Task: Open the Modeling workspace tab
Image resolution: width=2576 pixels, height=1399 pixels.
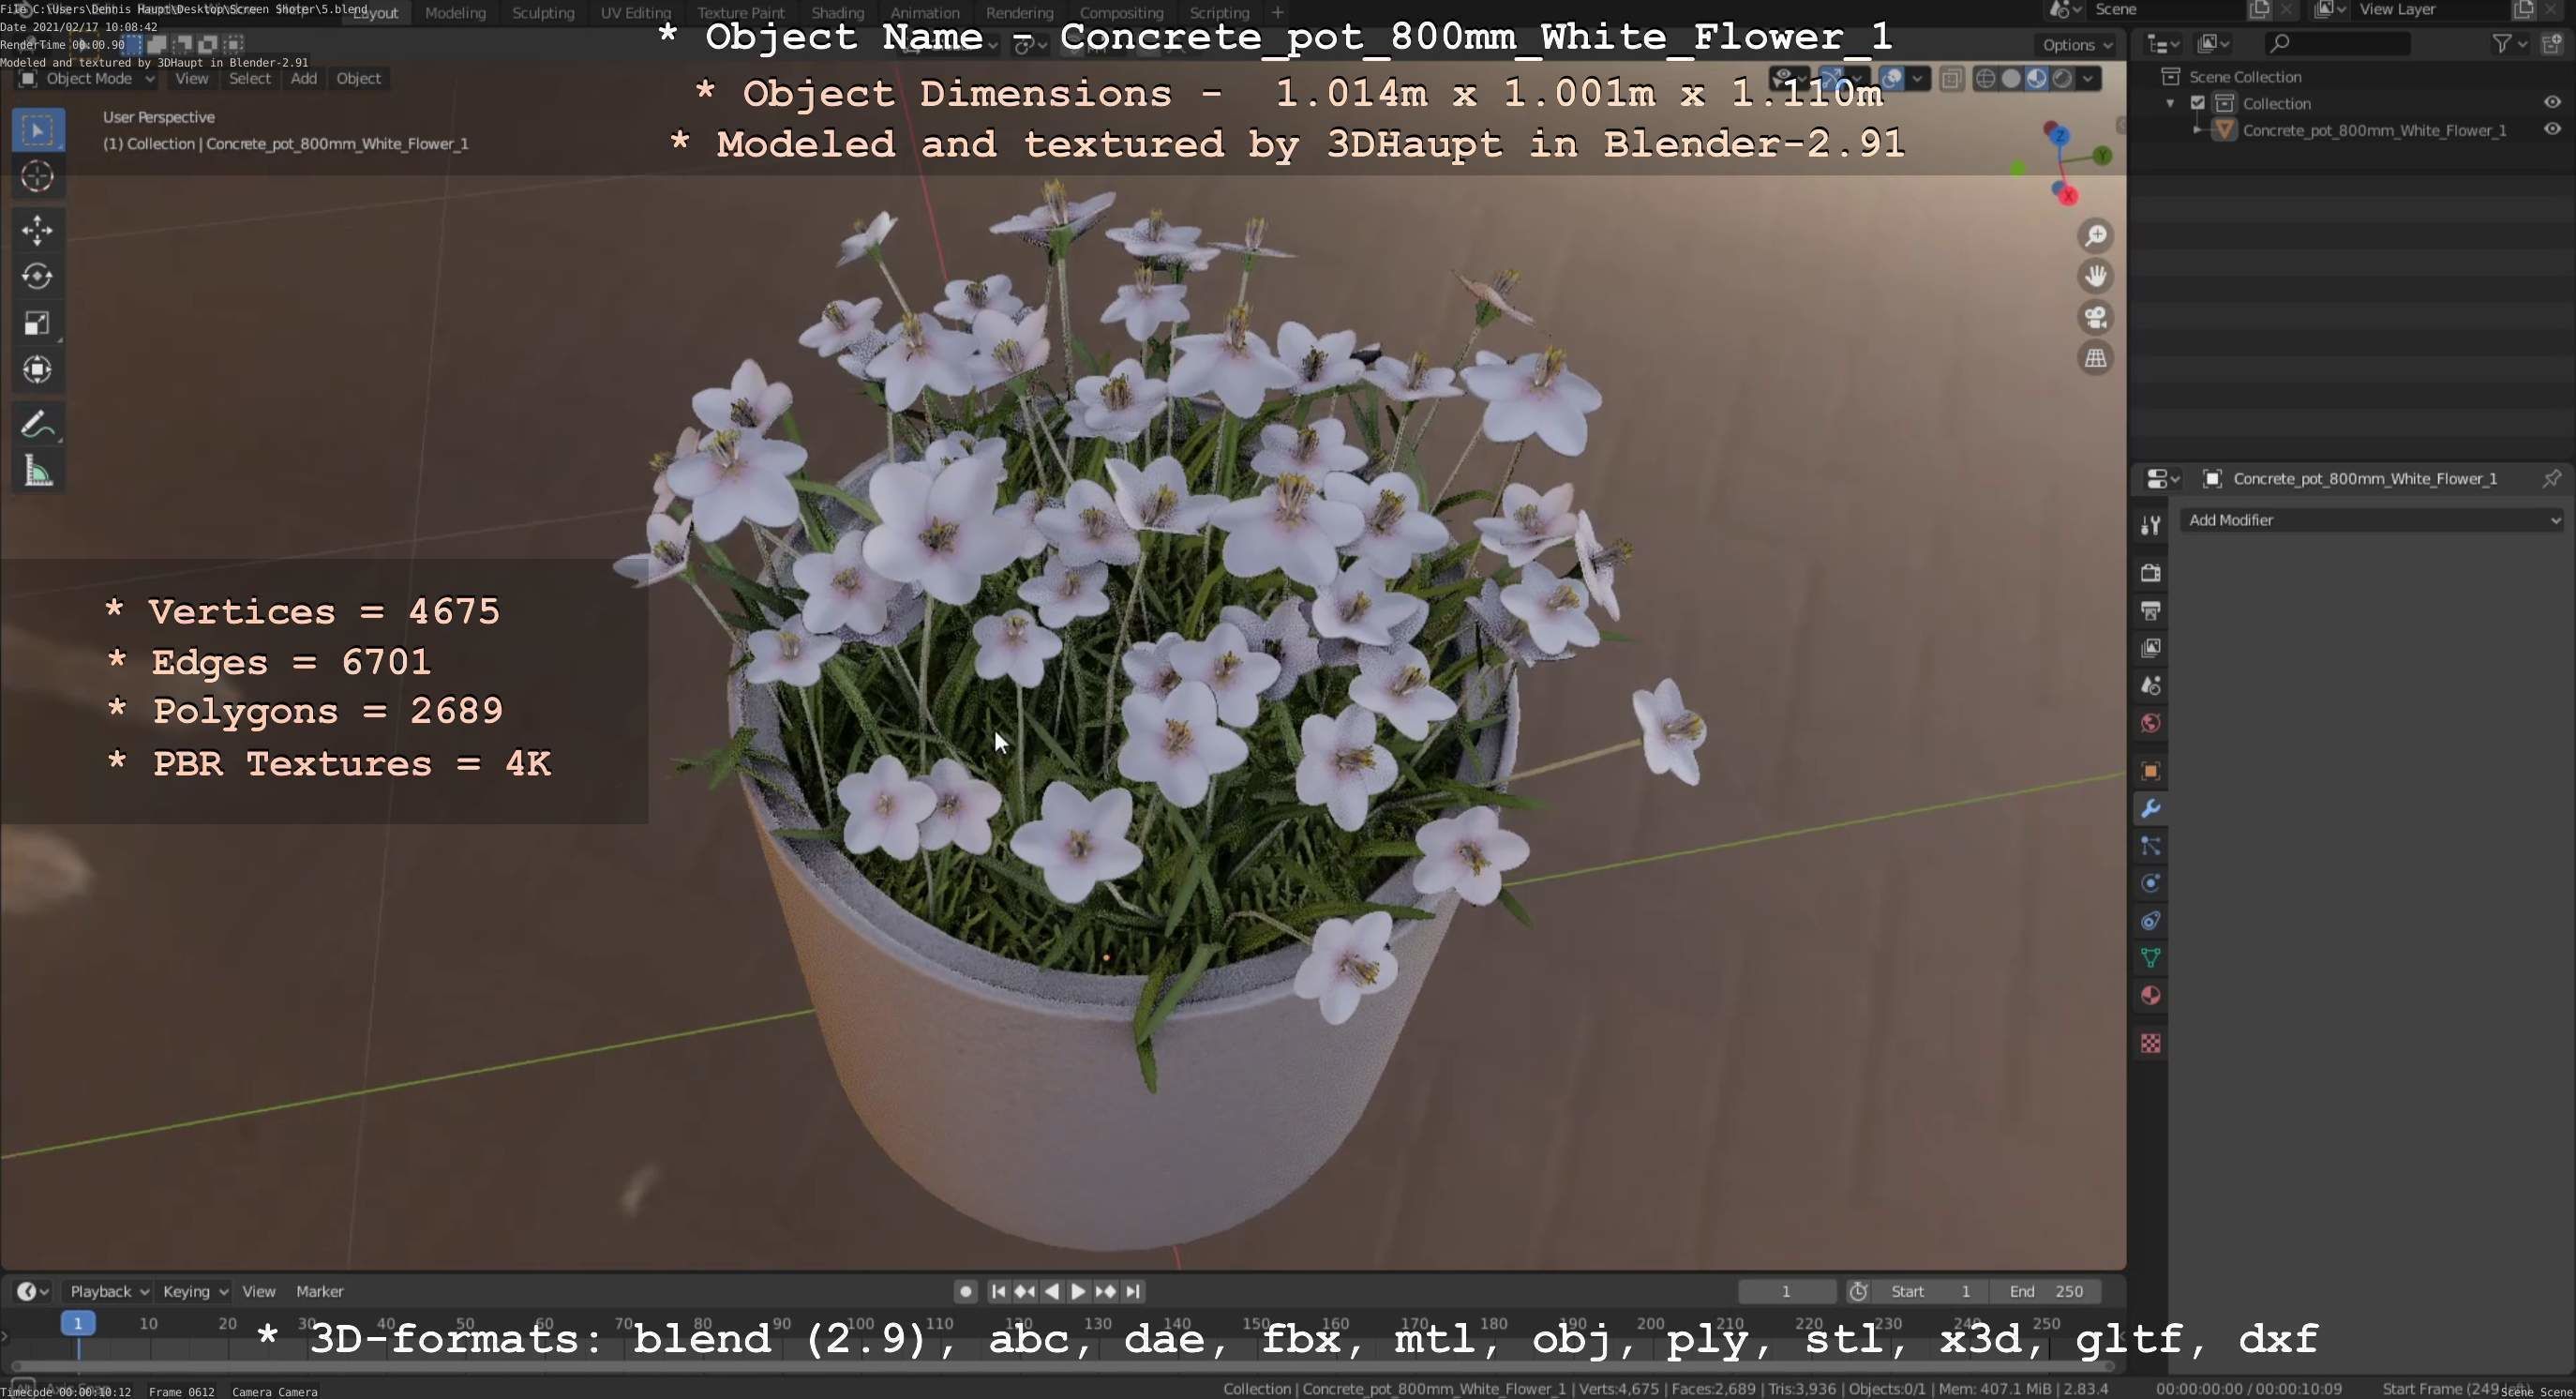Action: [x=455, y=13]
